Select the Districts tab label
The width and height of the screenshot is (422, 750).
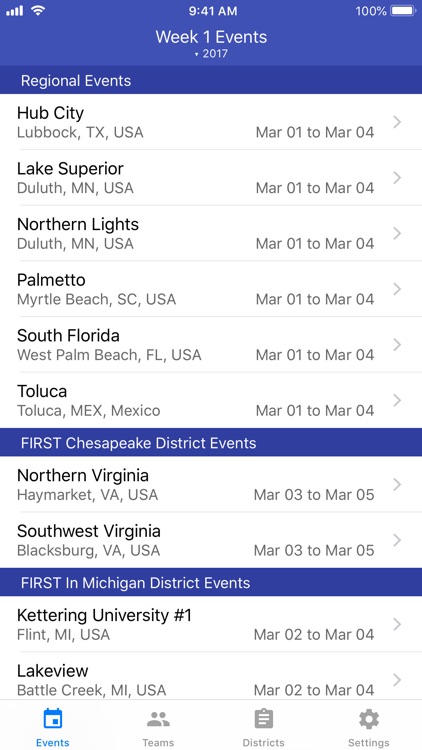tap(264, 742)
